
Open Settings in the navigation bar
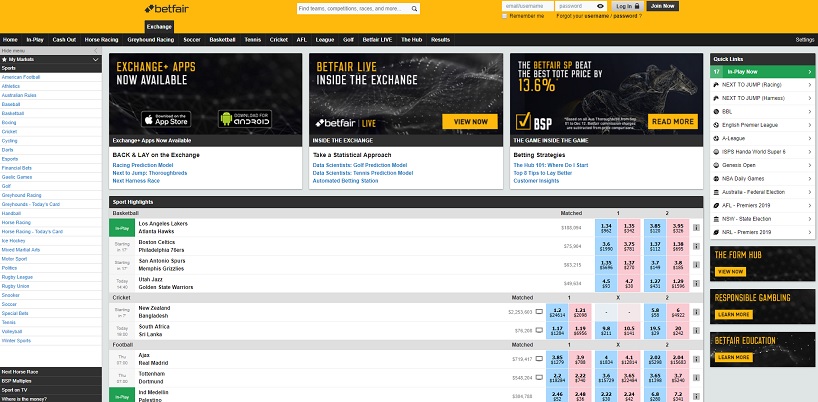(x=806, y=40)
